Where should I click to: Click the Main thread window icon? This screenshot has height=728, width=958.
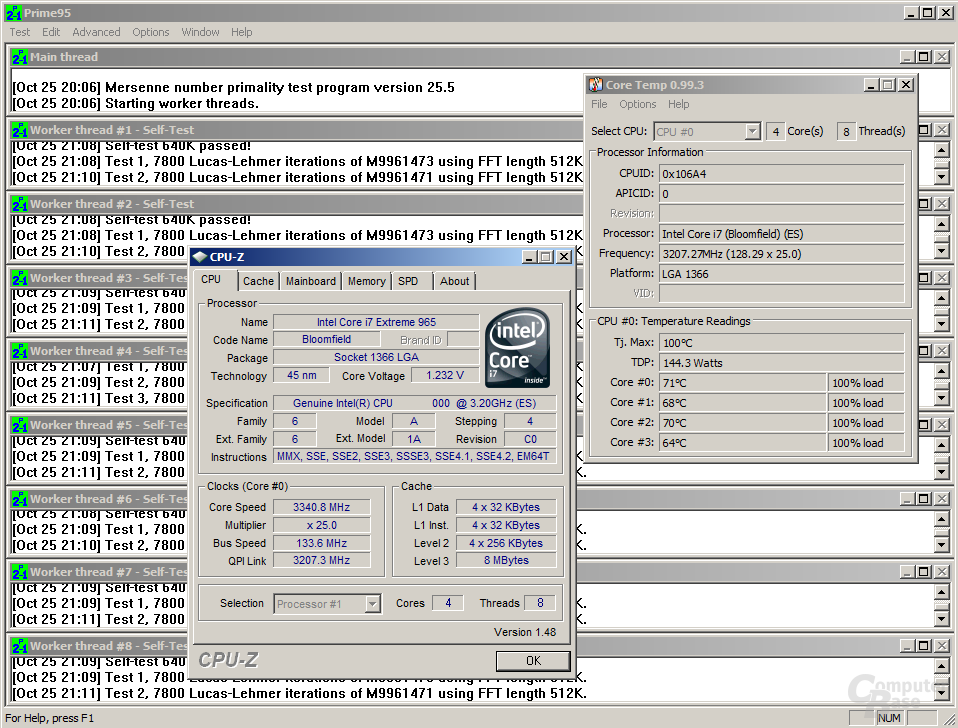(x=20, y=57)
